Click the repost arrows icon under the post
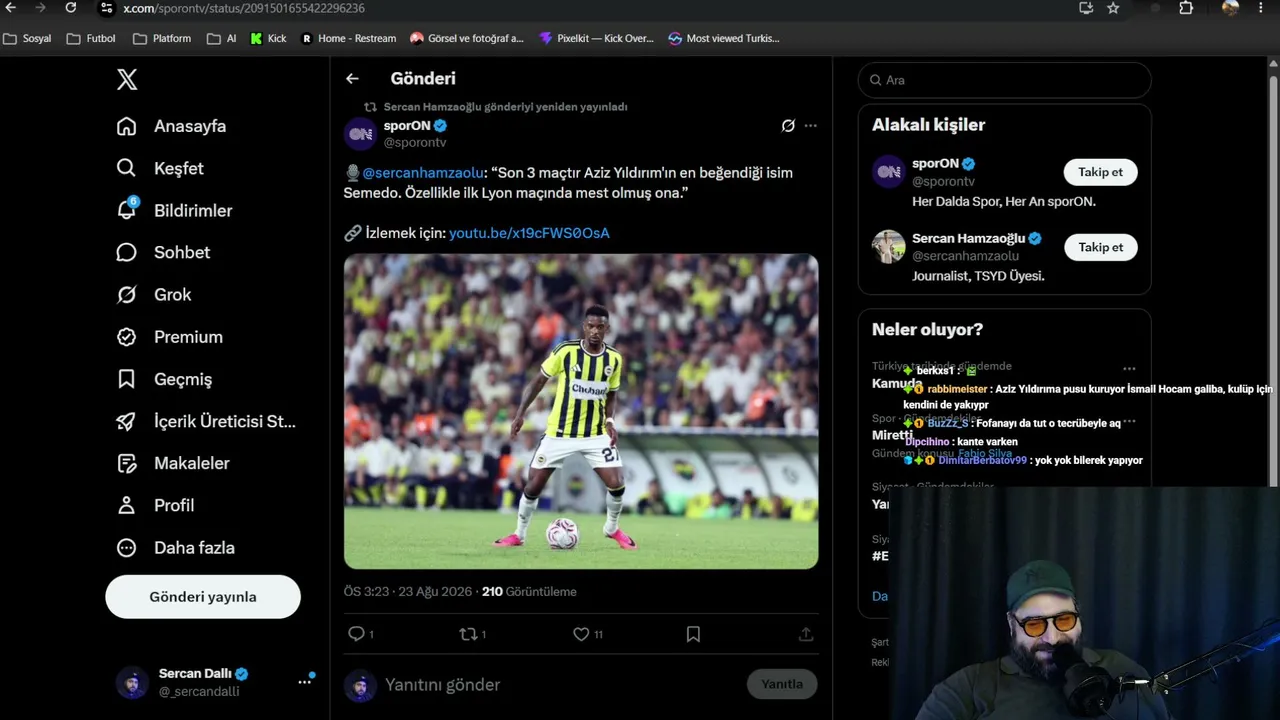 [x=468, y=634]
